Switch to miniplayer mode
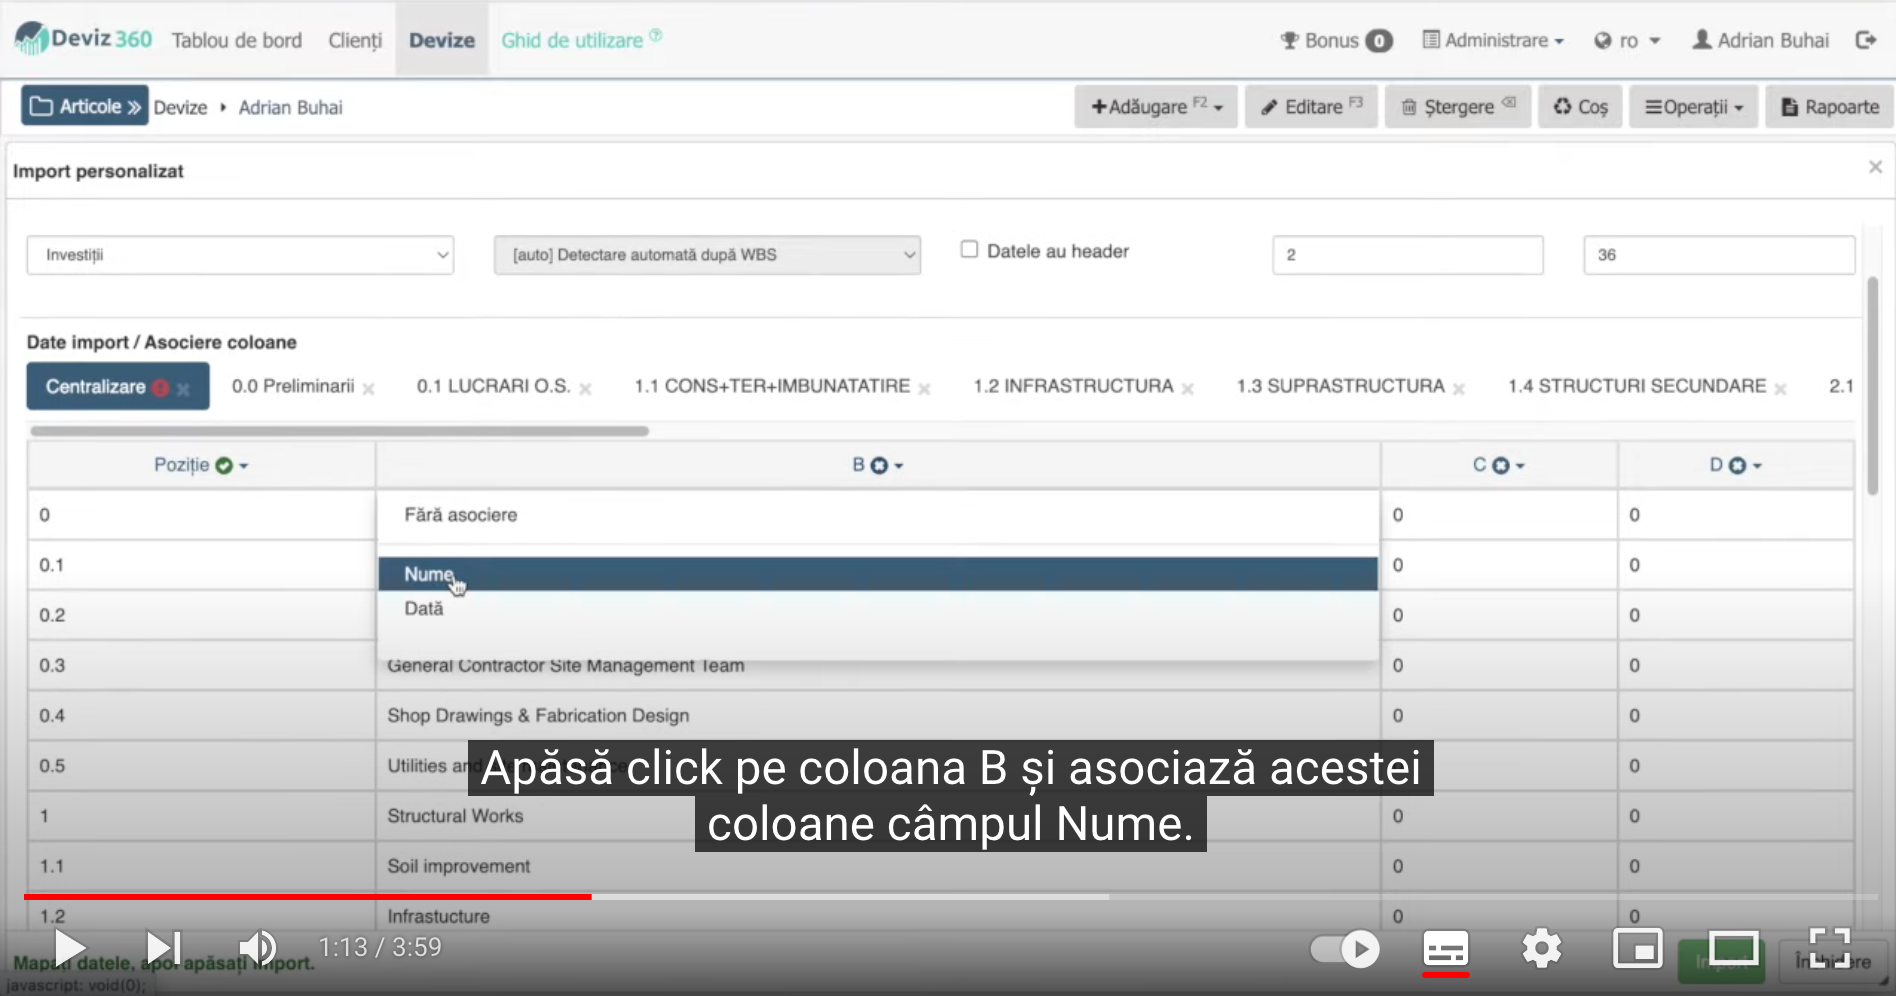The height and width of the screenshot is (996, 1896). (x=1637, y=948)
